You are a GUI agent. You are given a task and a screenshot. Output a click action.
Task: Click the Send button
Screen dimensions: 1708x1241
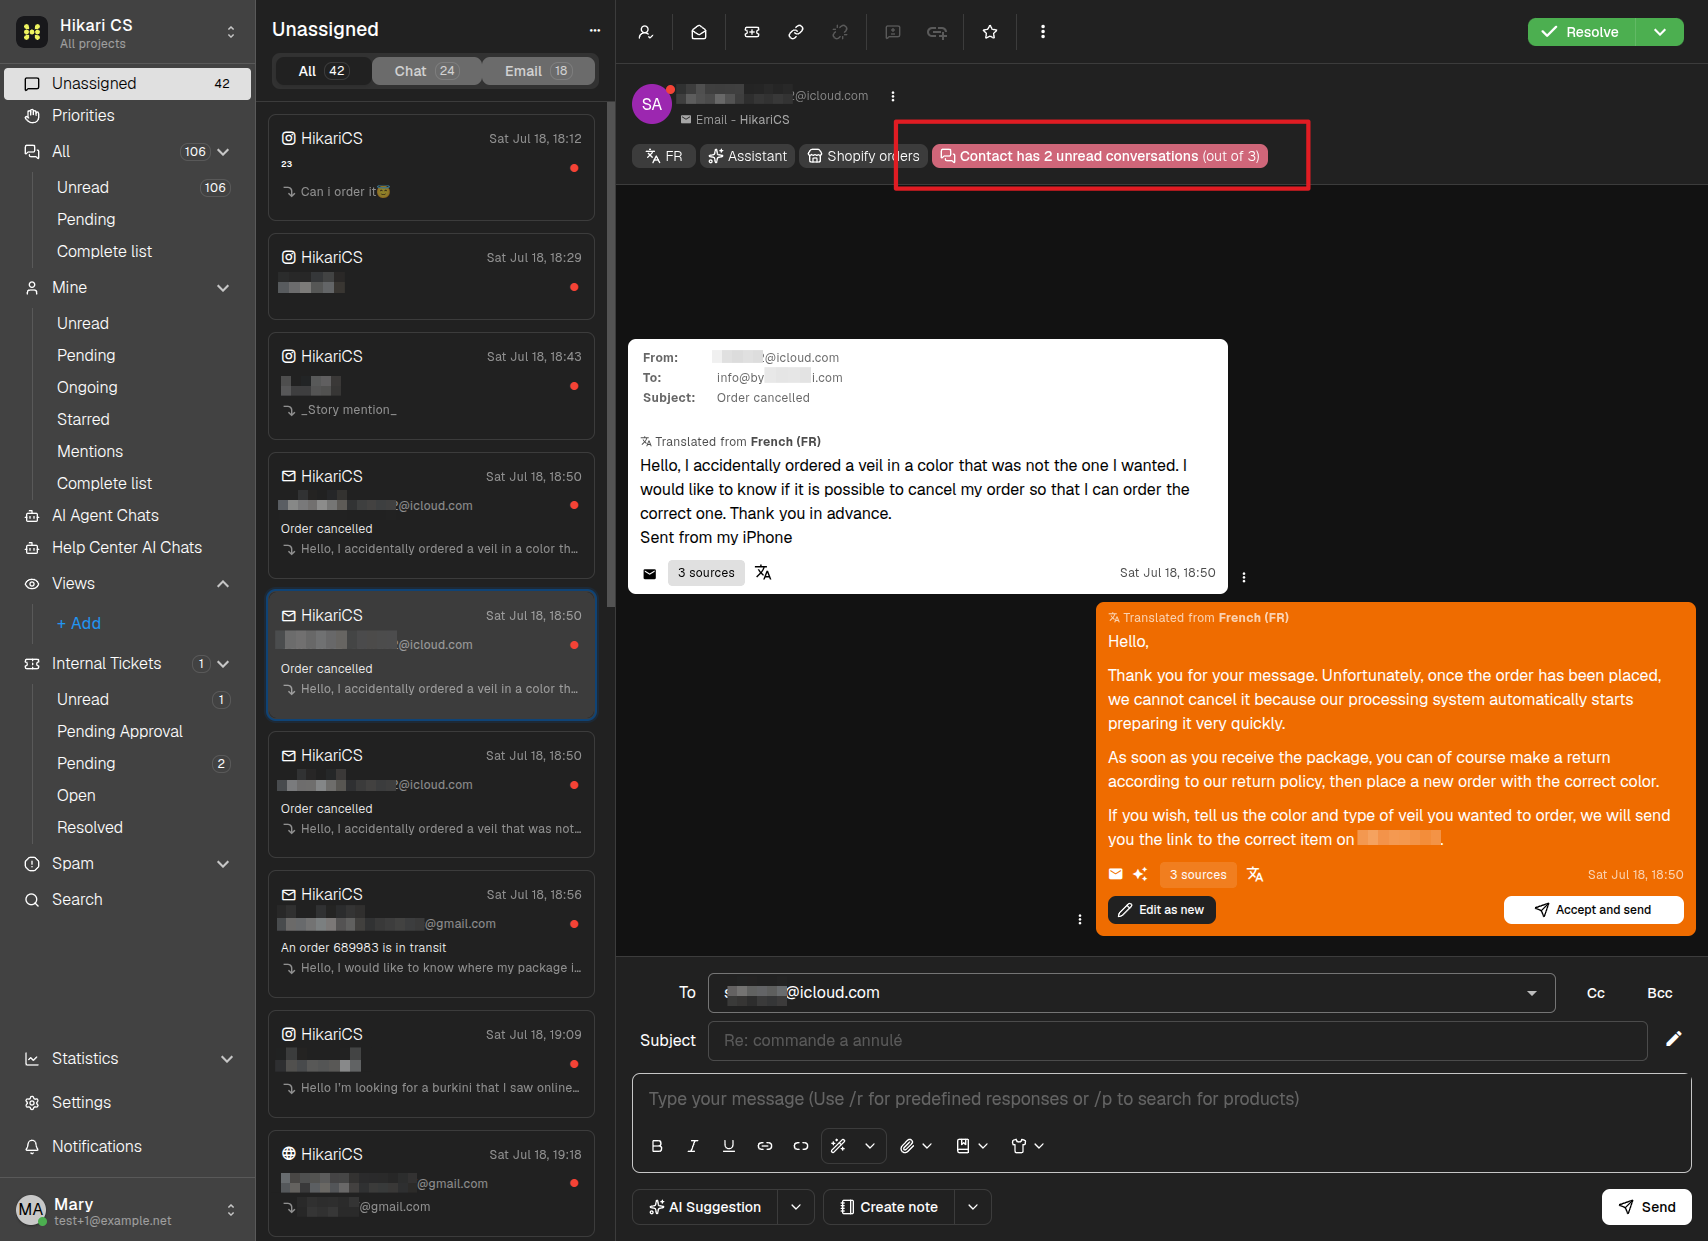(1647, 1207)
